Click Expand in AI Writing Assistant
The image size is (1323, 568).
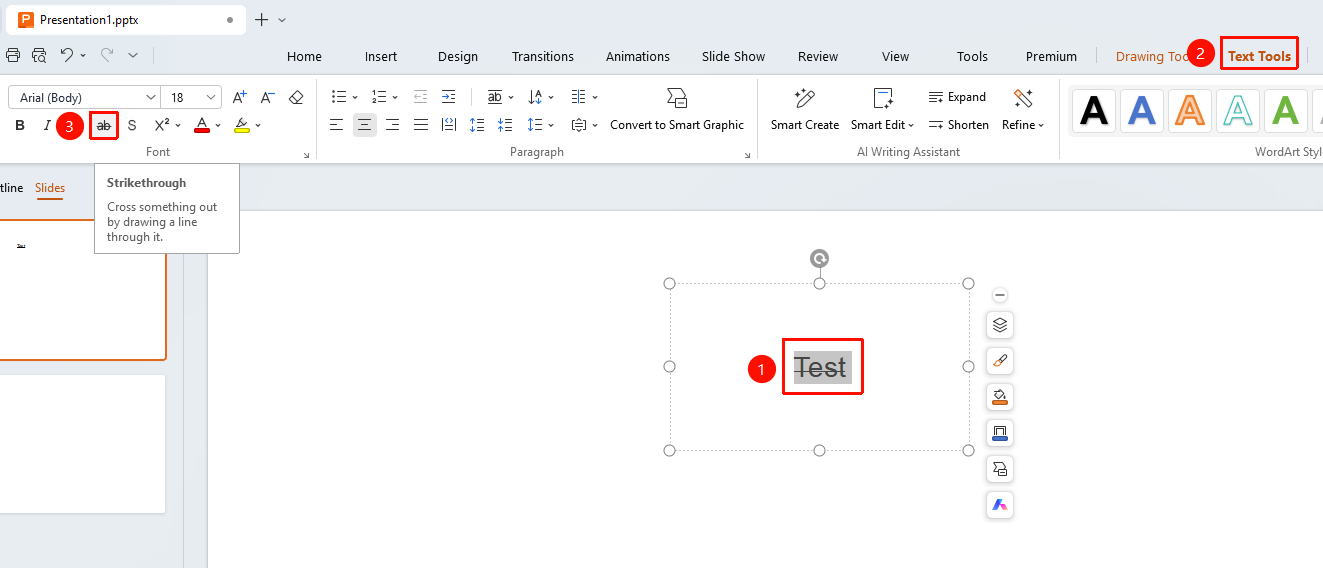tap(957, 97)
